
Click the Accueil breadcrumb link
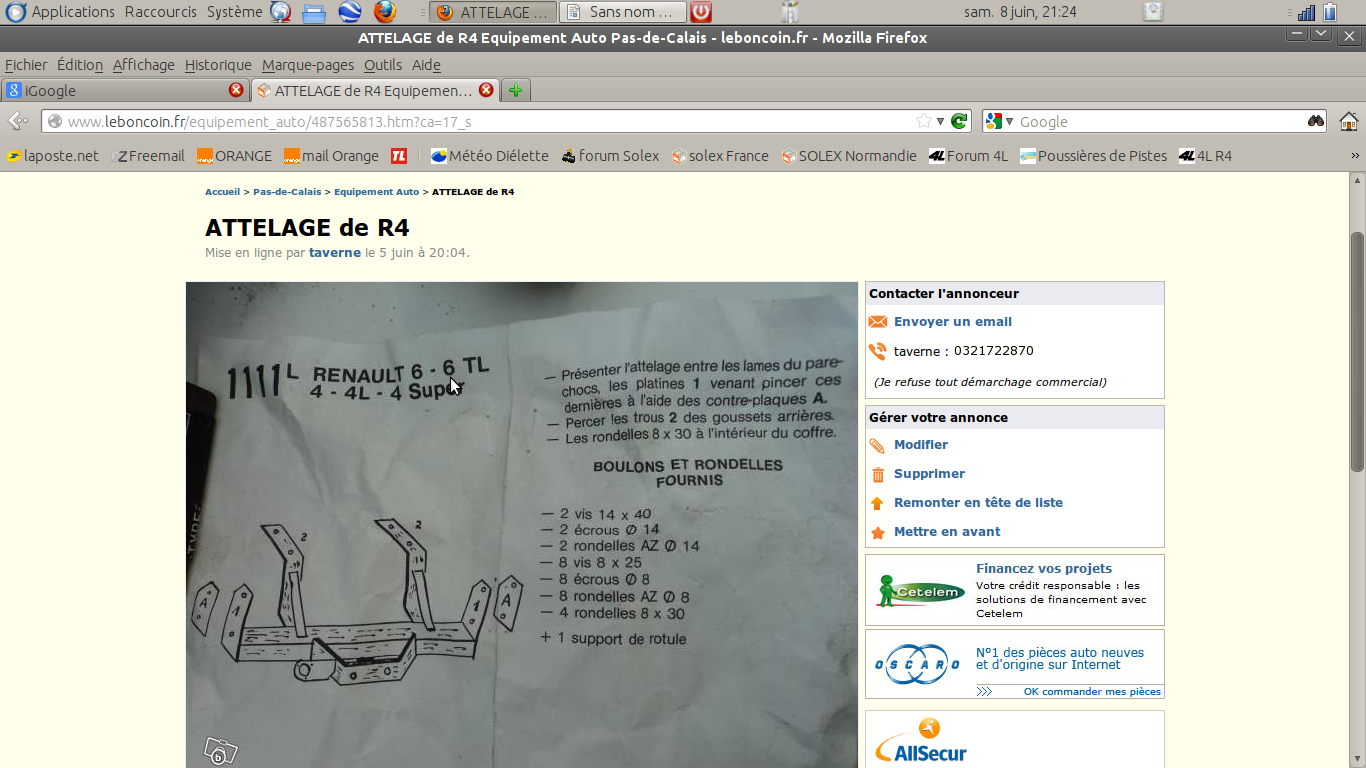222,191
